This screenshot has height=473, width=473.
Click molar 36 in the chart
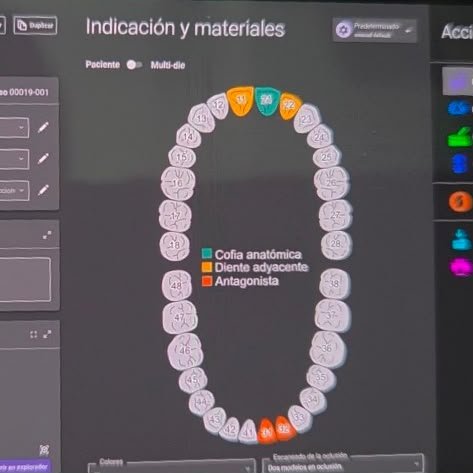pos(328,349)
